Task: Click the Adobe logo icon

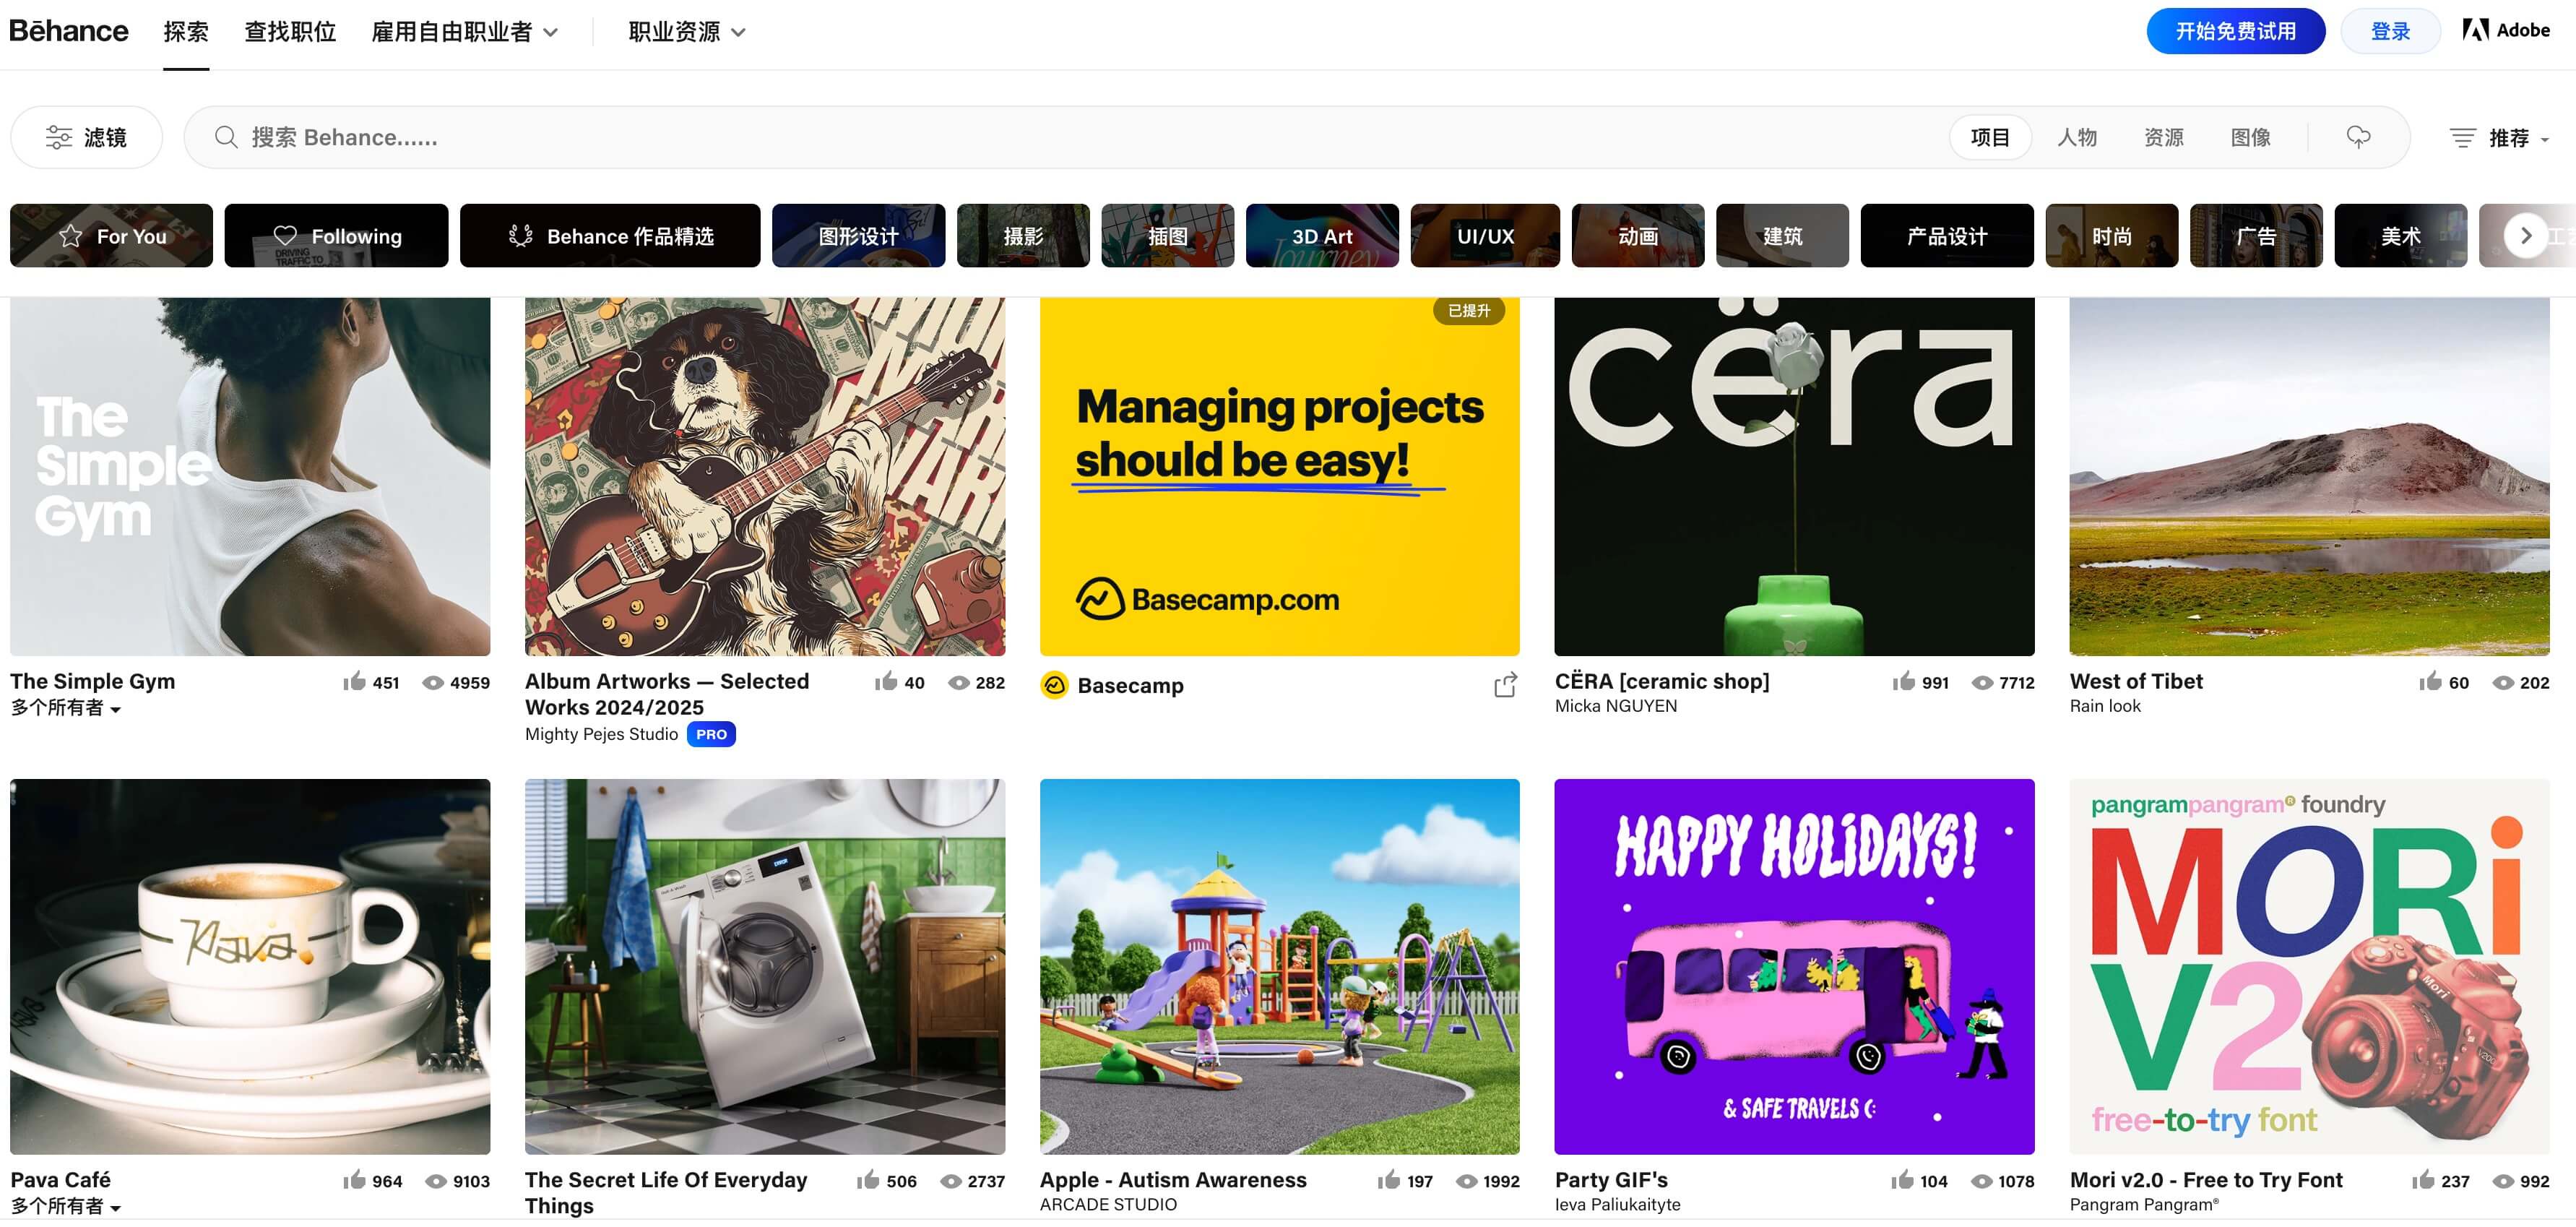Action: pyautogui.click(x=2476, y=30)
